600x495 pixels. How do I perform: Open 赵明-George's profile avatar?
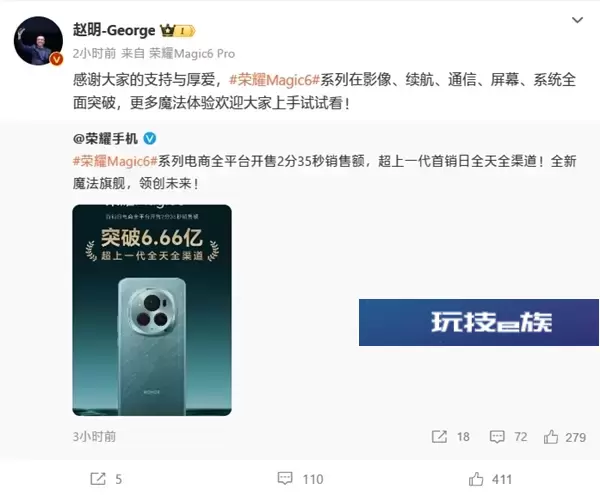pyautogui.click(x=38, y=41)
